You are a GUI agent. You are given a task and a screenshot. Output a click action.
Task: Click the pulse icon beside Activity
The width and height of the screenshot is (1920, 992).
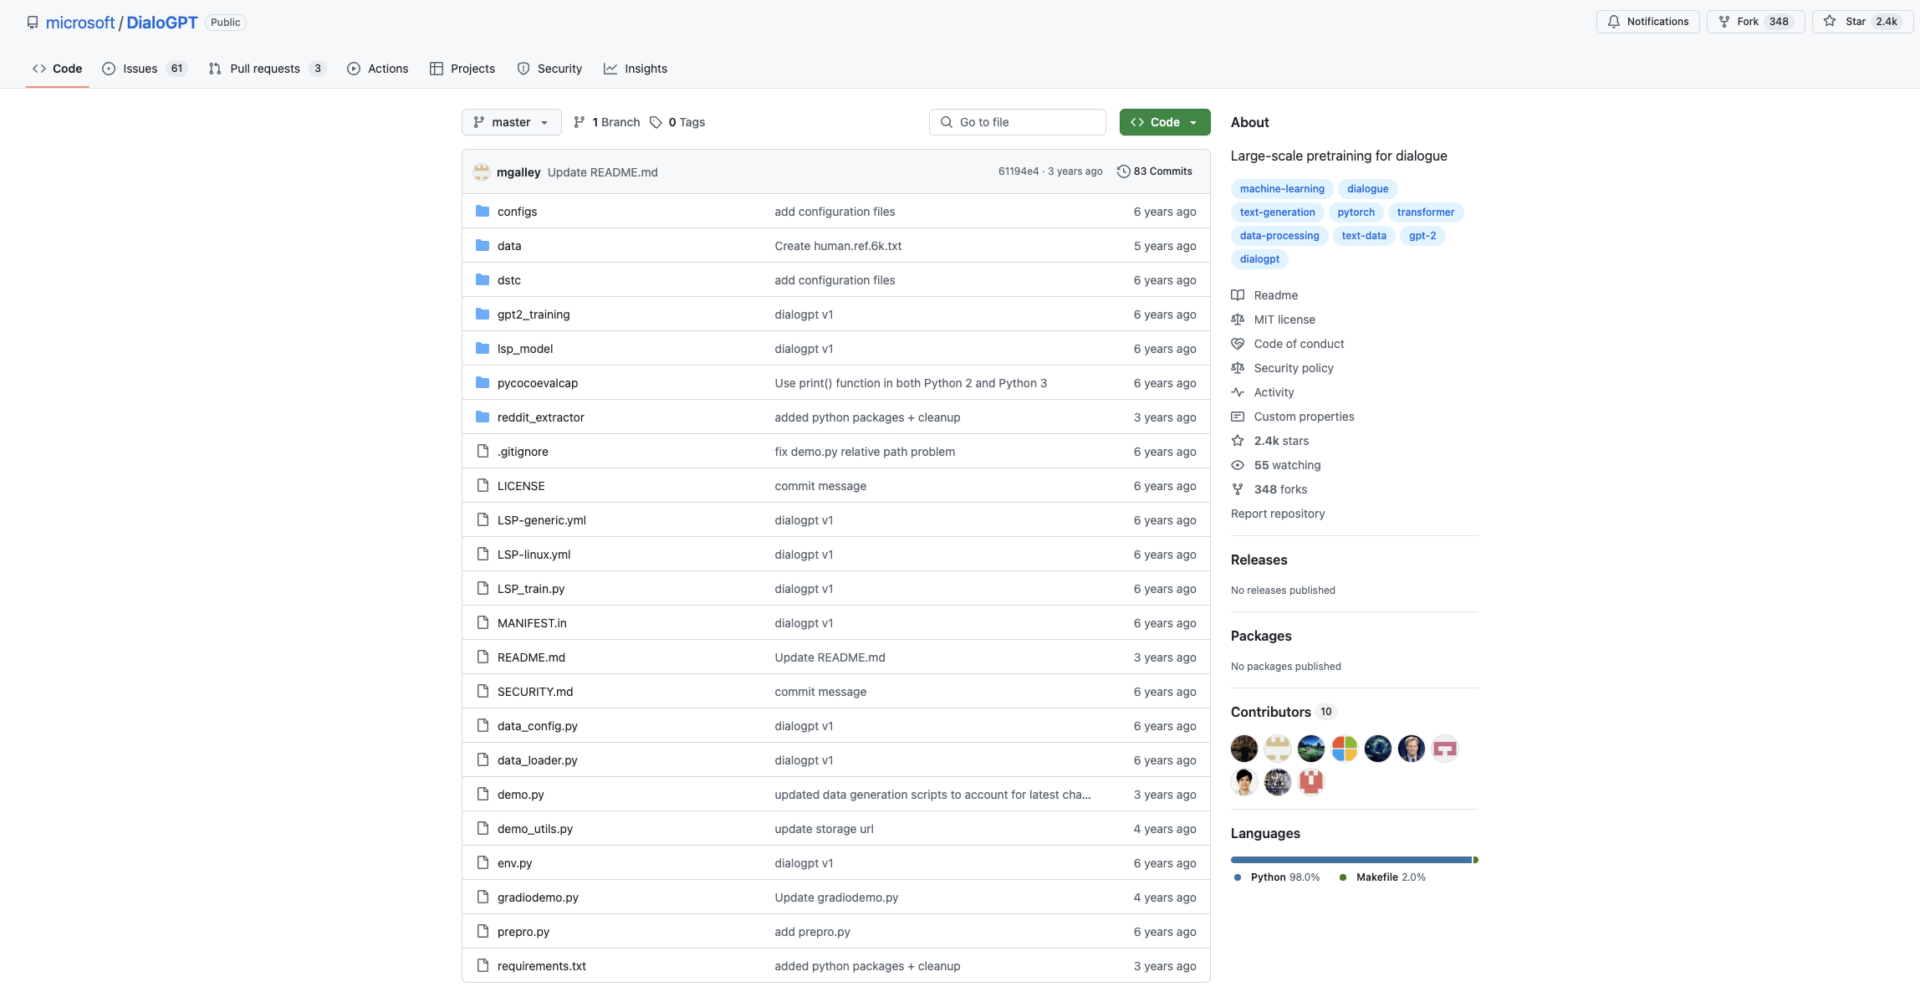(x=1238, y=392)
